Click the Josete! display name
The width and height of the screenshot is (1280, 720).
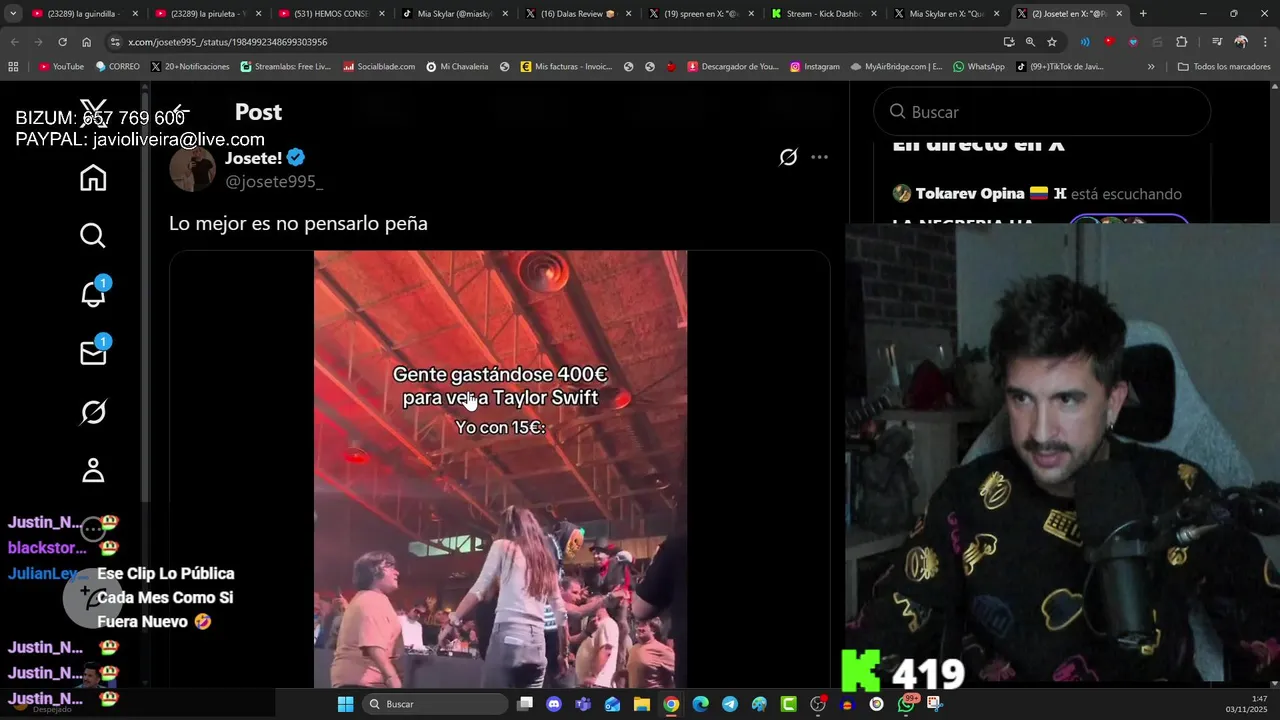pyautogui.click(x=253, y=158)
